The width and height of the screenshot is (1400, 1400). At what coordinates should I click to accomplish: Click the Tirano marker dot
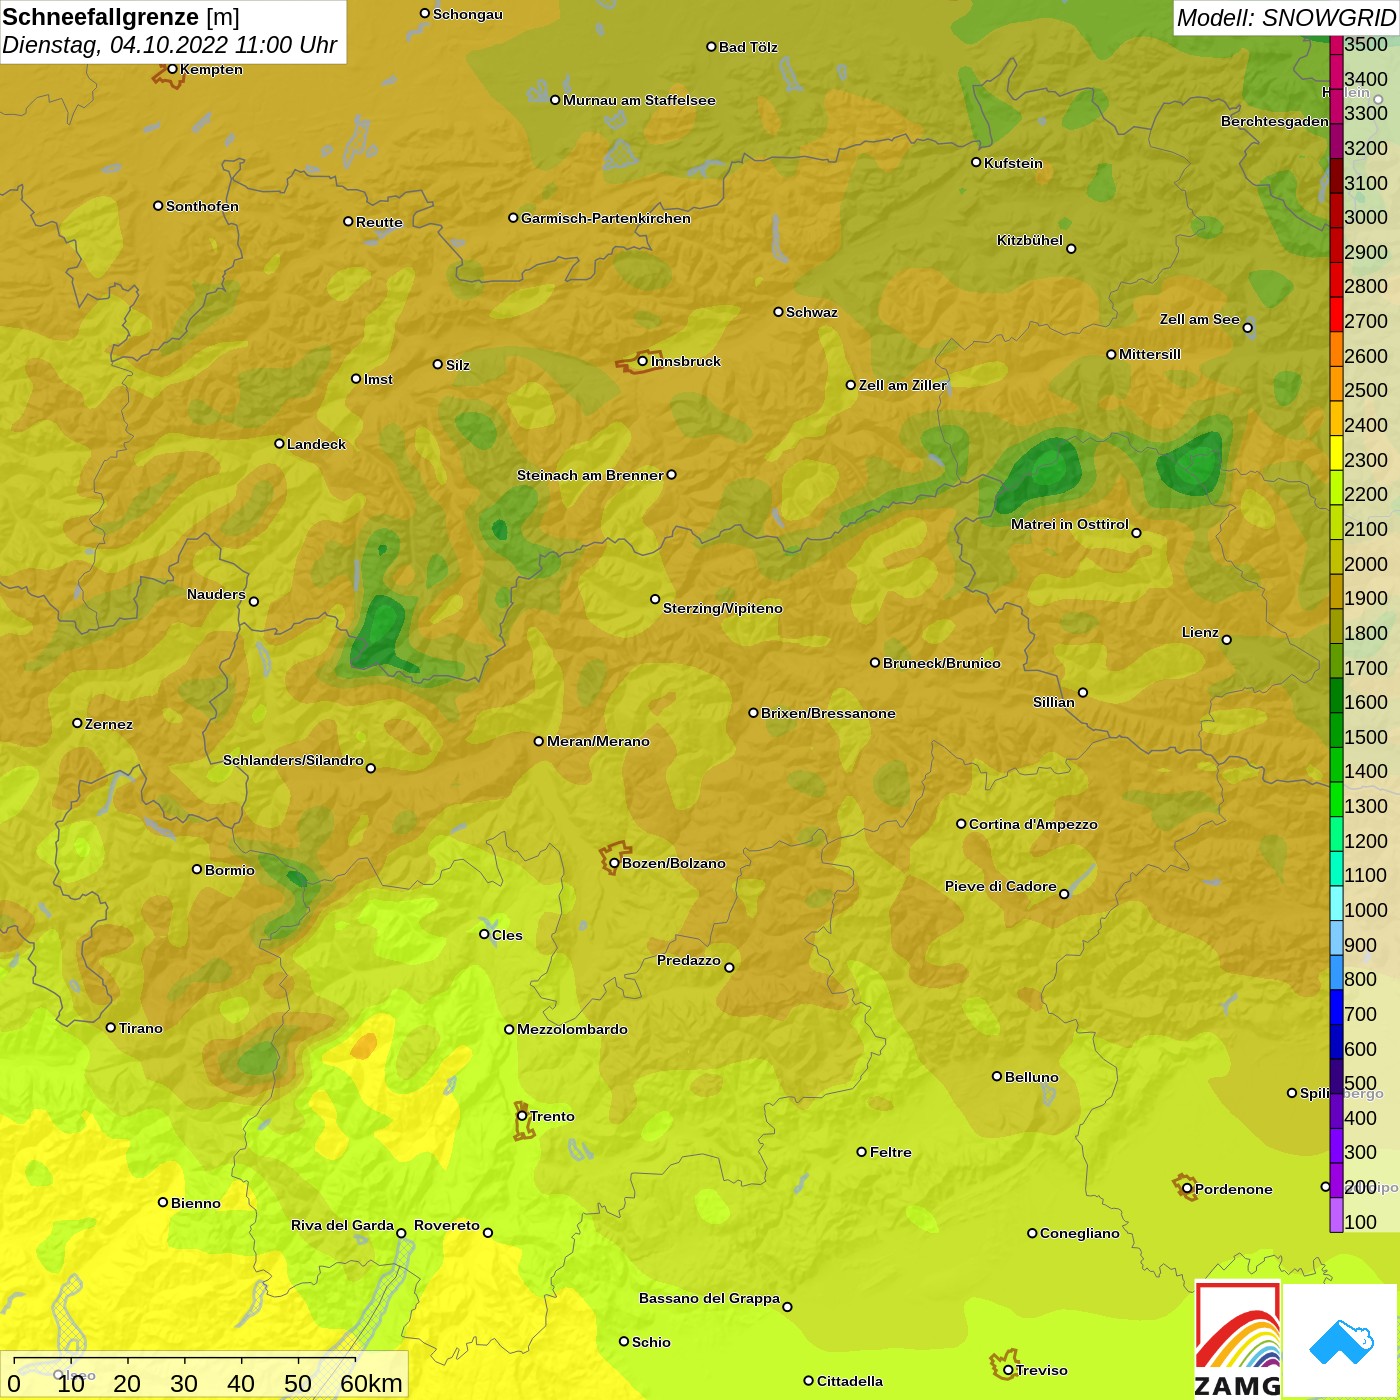111,1027
